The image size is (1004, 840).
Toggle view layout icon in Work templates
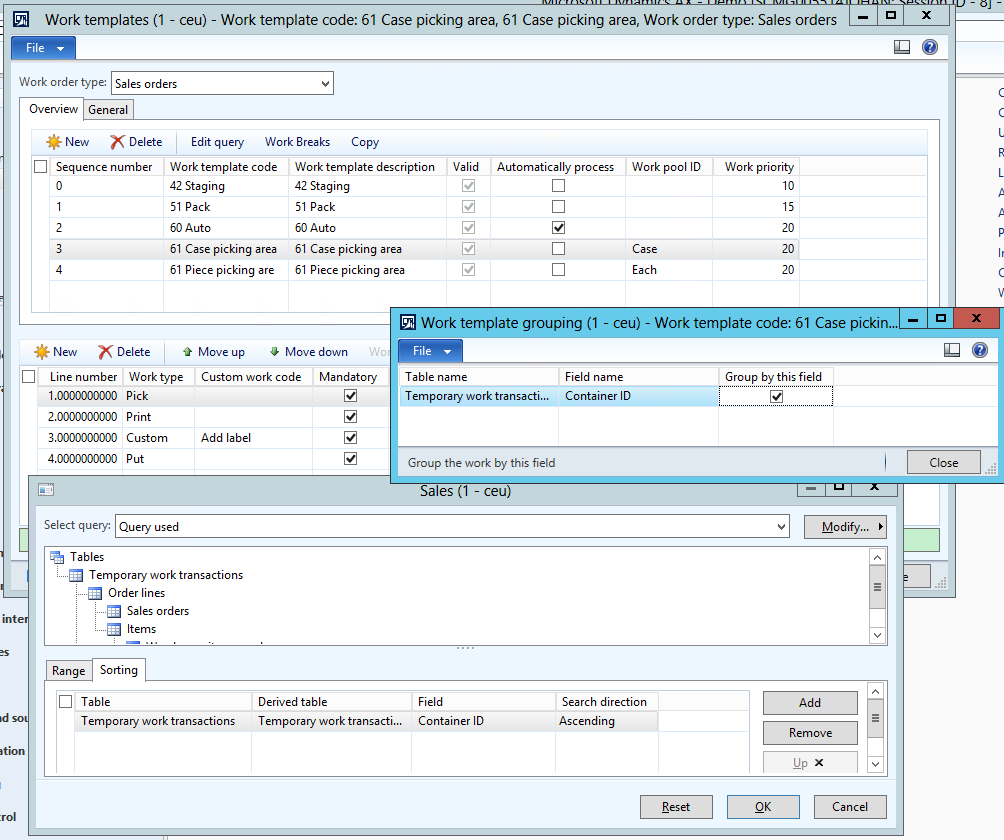902,47
